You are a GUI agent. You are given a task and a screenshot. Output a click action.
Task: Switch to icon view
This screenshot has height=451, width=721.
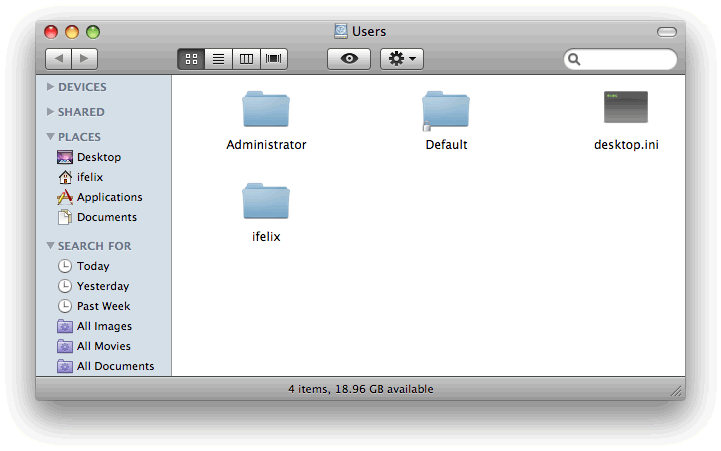click(x=191, y=59)
